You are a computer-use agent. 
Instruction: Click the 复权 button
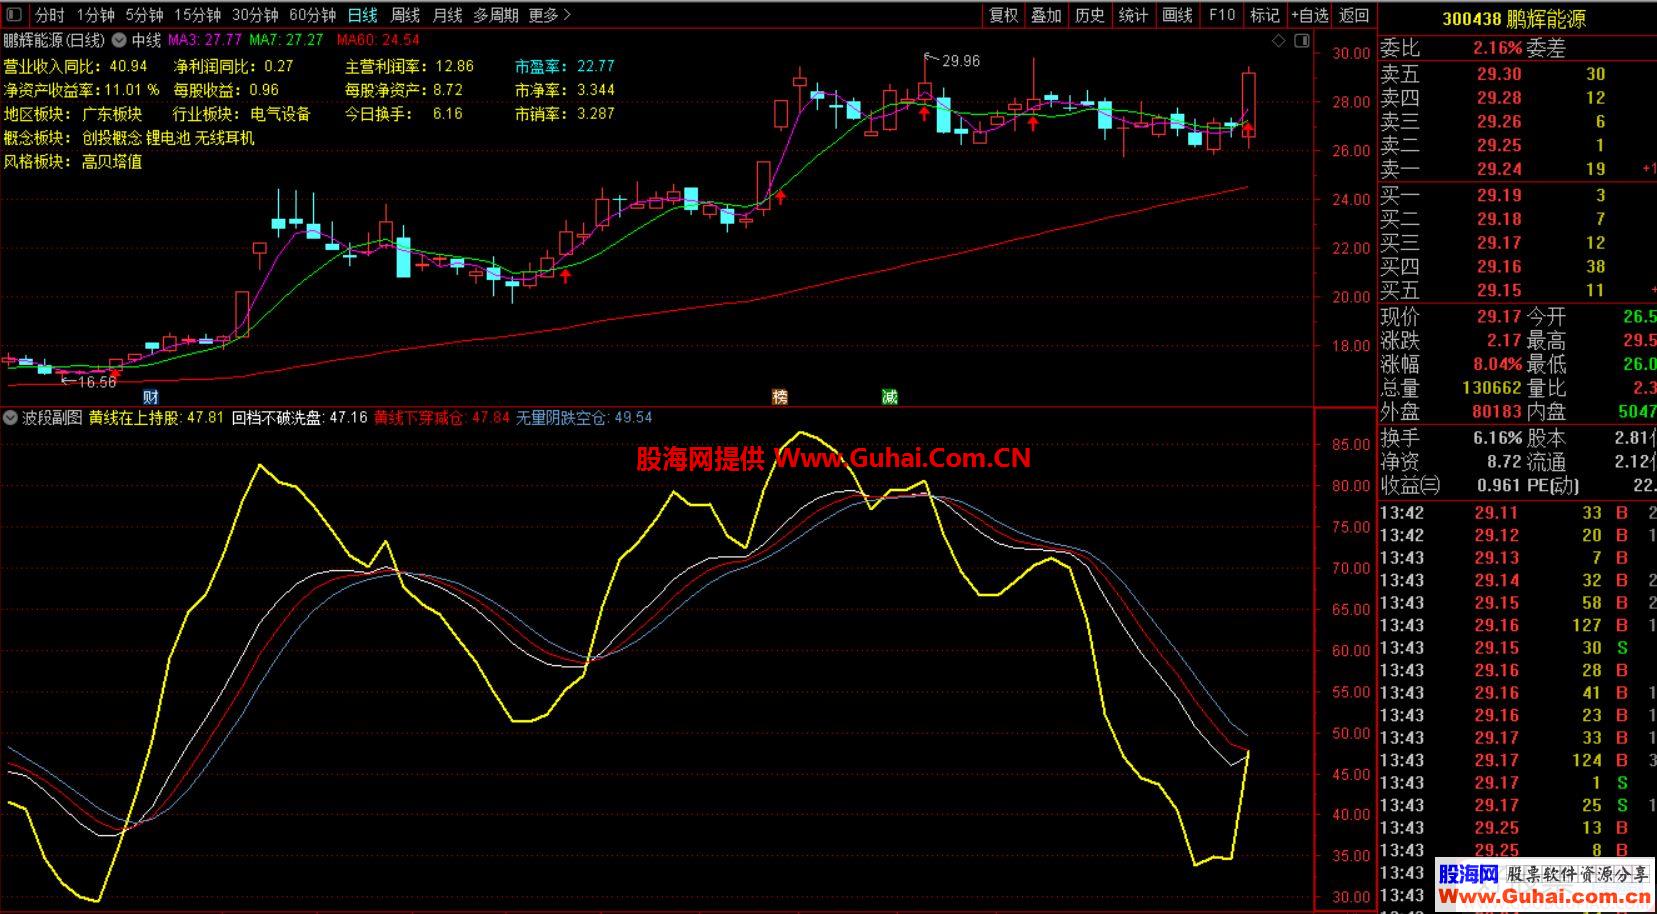(1003, 15)
